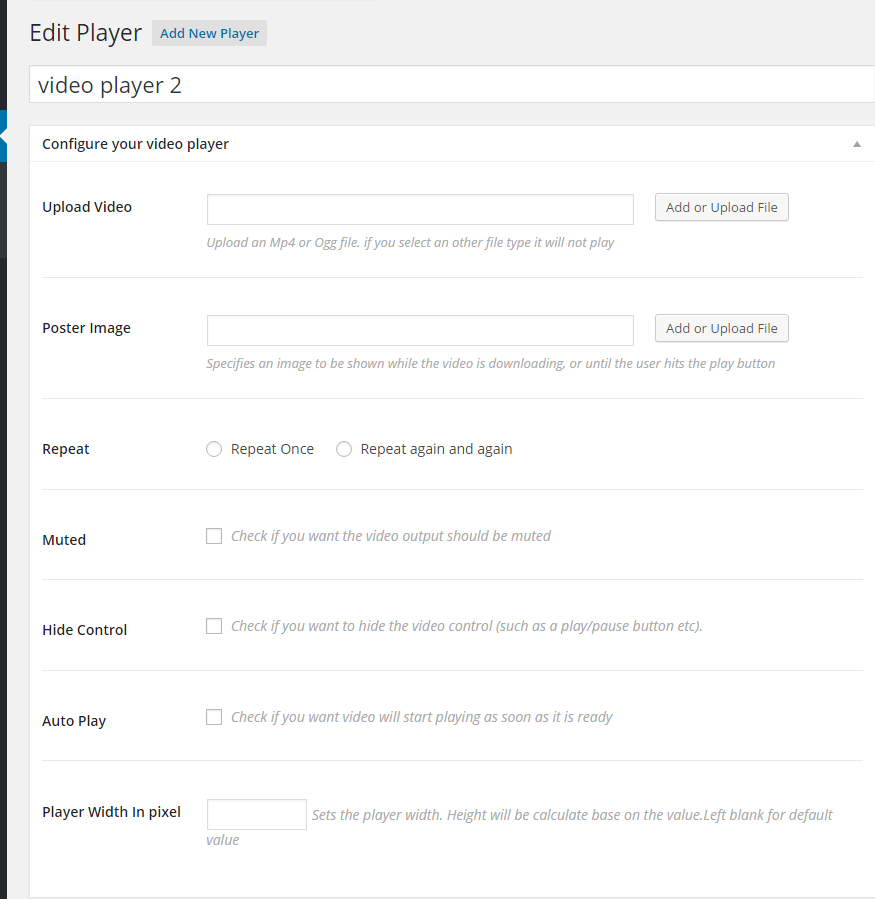Check the Auto Play checkbox
The height and width of the screenshot is (899, 875).
214,717
